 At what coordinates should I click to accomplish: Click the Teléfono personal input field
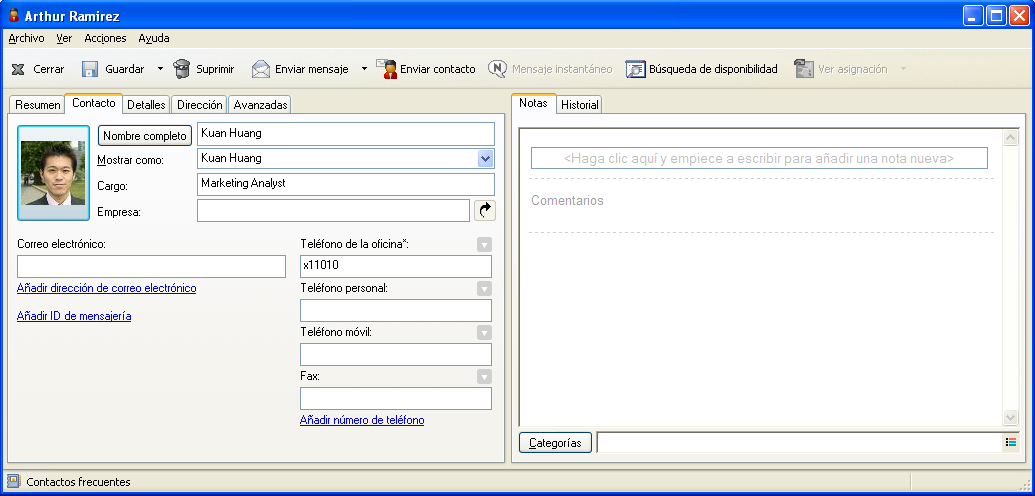[396, 310]
